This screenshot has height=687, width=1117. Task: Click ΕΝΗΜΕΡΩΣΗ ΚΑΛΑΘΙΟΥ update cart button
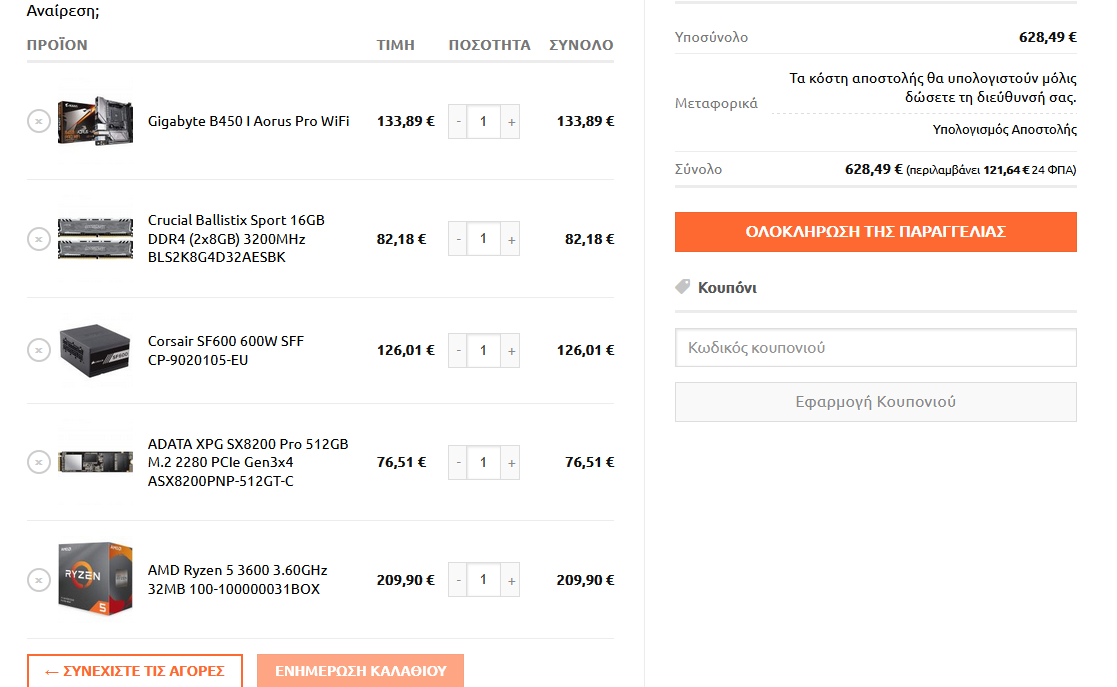point(360,671)
